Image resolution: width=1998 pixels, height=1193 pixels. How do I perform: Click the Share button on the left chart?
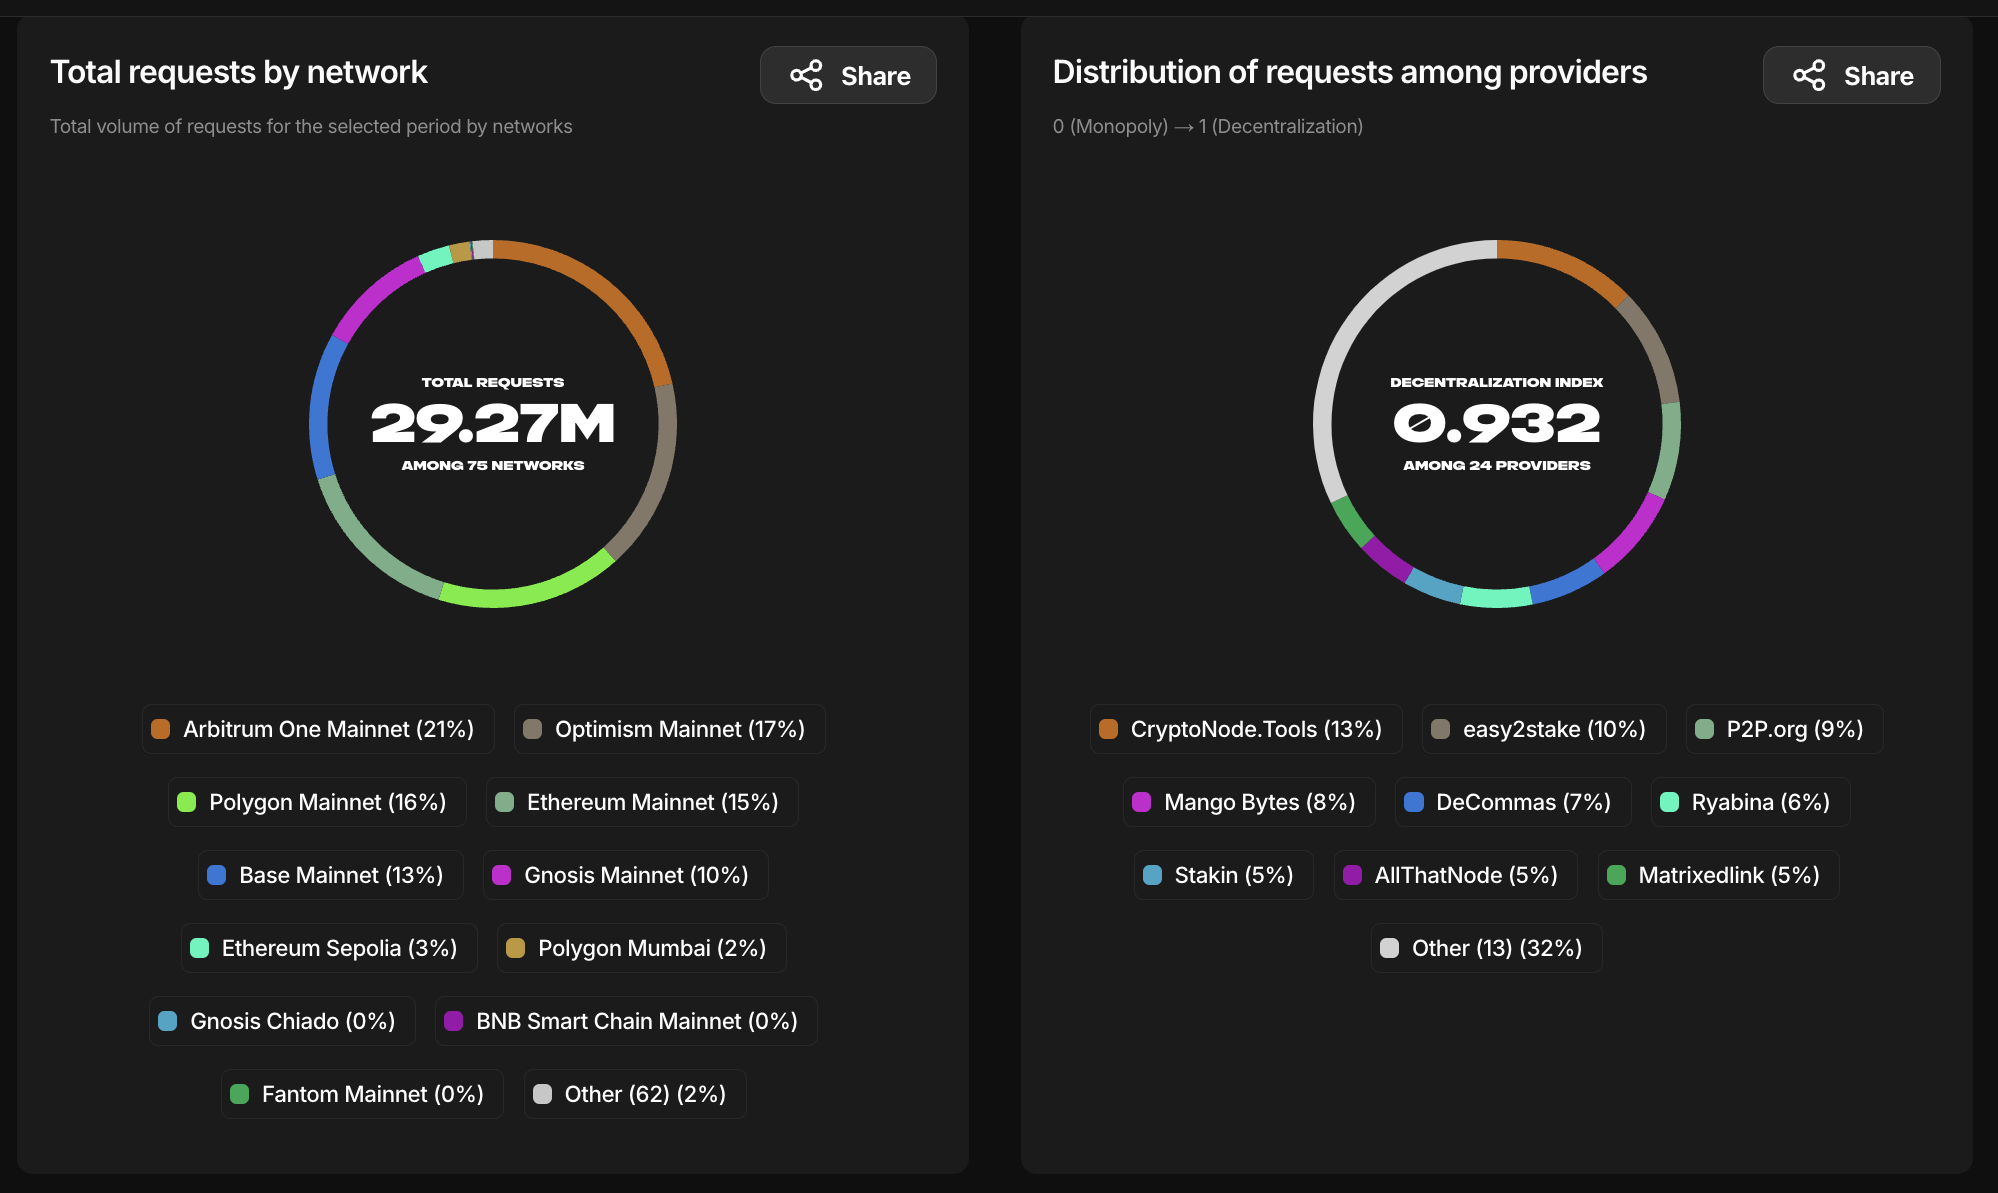coord(847,75)
